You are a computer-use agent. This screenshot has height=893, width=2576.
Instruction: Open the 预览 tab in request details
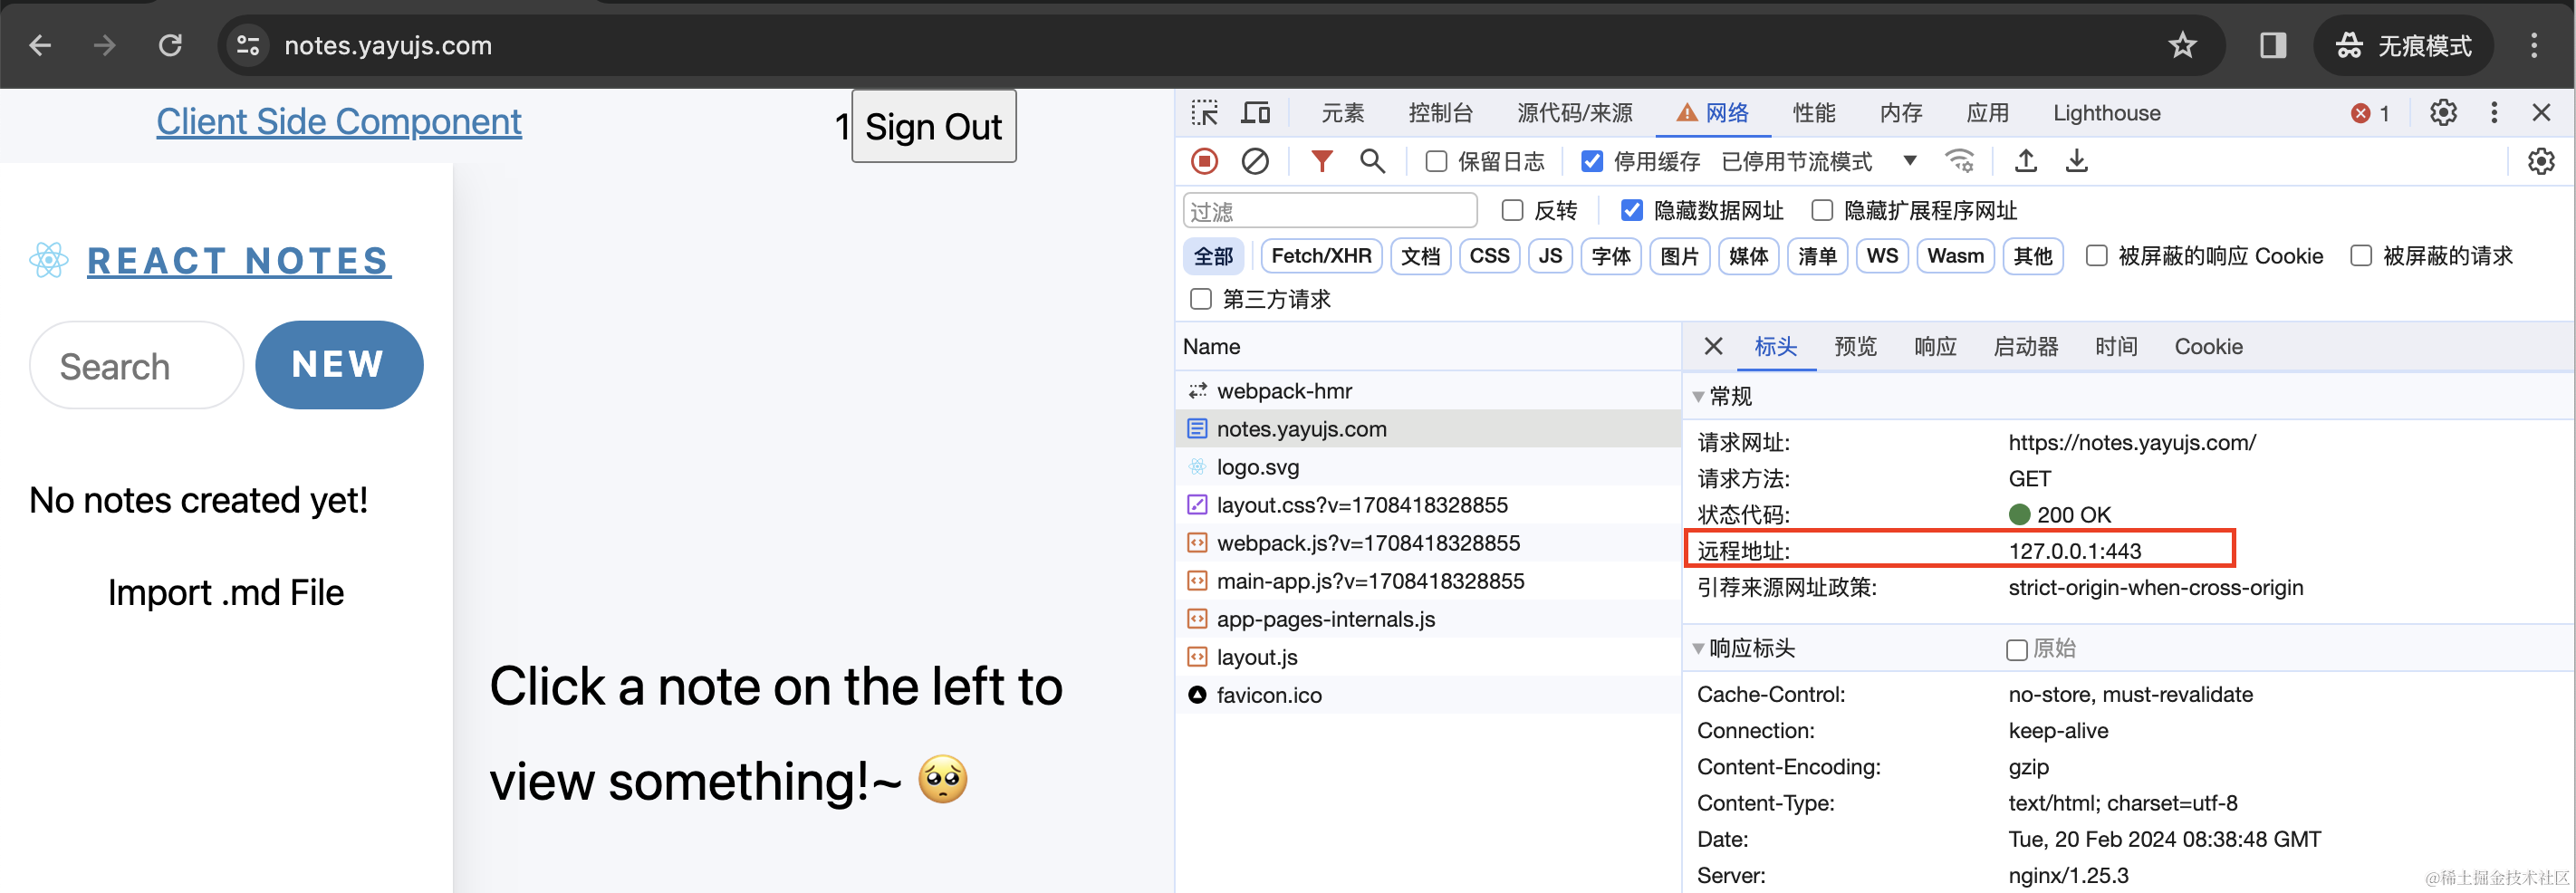1855,347
